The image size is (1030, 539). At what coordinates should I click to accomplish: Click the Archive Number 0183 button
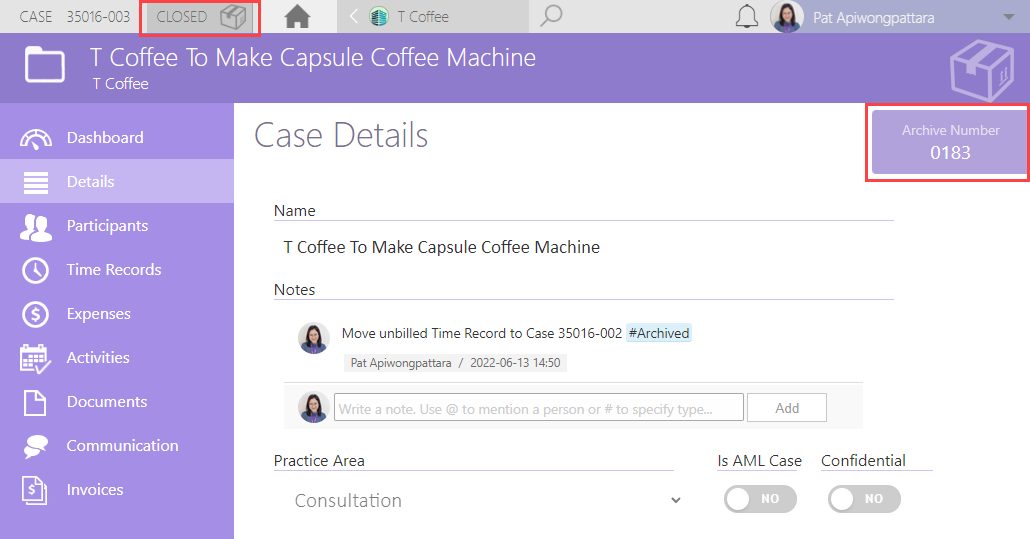tap(950, 142)
